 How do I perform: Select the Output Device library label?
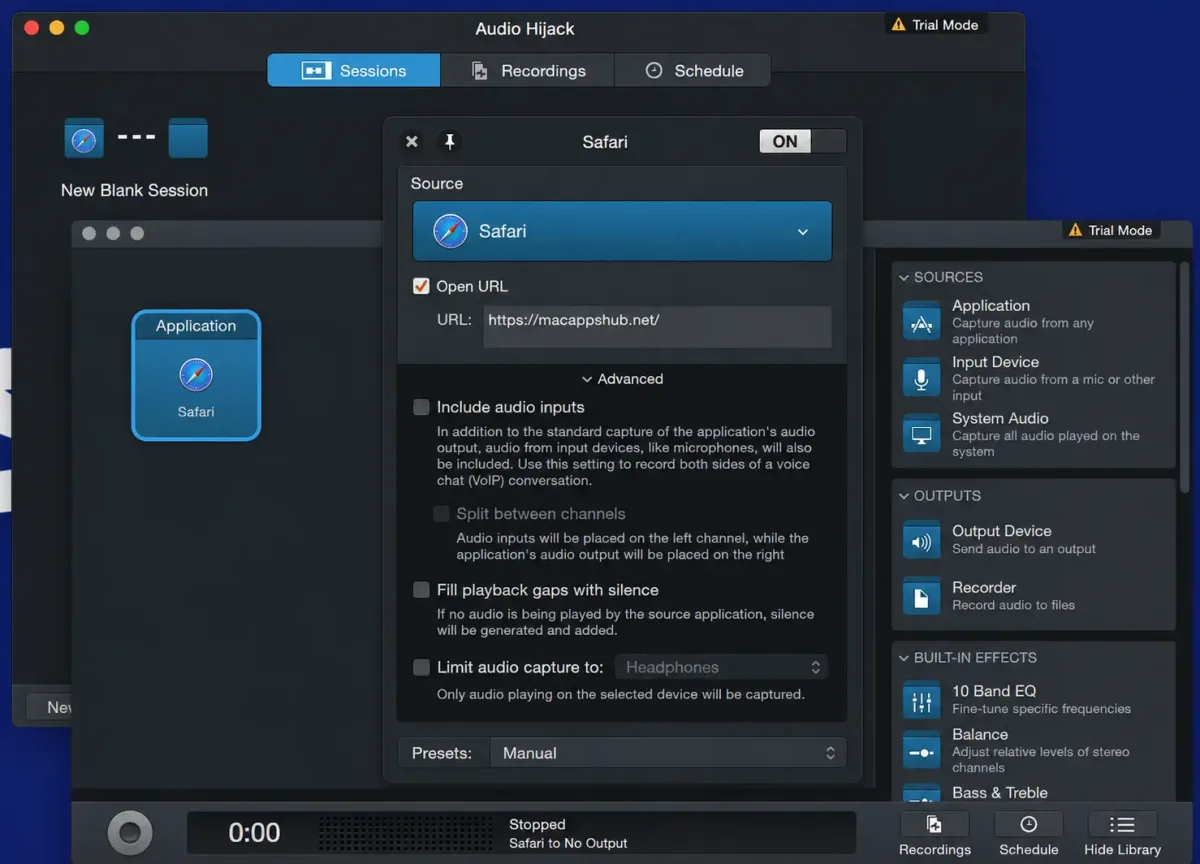1001,531
